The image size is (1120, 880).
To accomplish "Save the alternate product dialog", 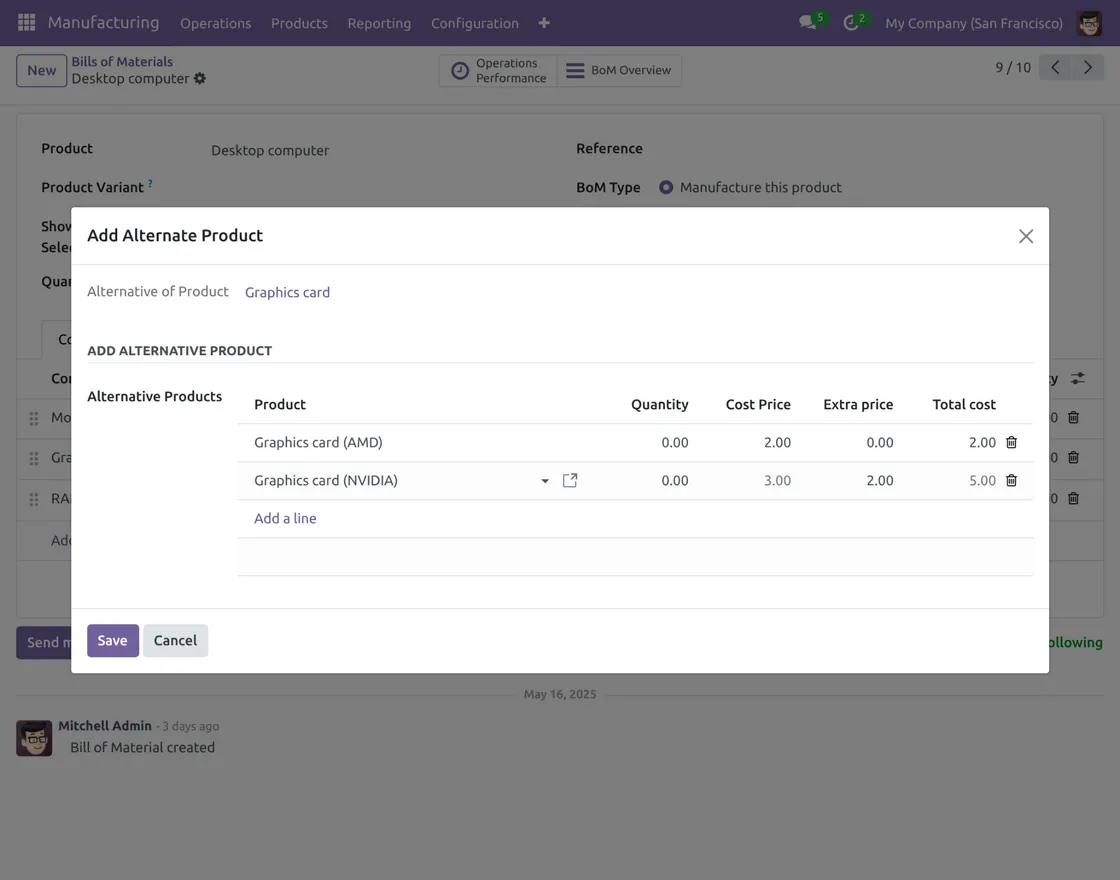I will [x=112, y=640].
